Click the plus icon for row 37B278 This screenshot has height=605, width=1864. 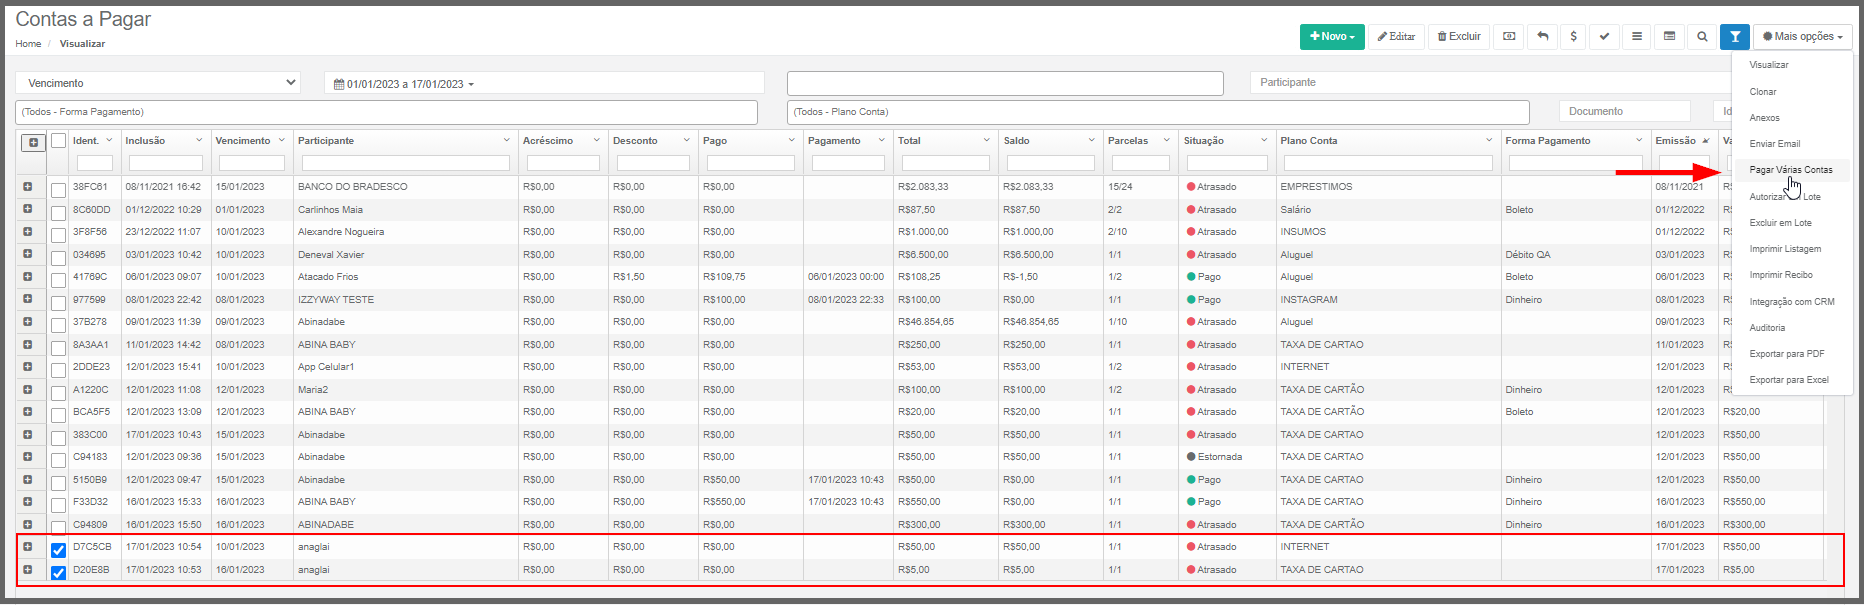[x=28, y=322]
